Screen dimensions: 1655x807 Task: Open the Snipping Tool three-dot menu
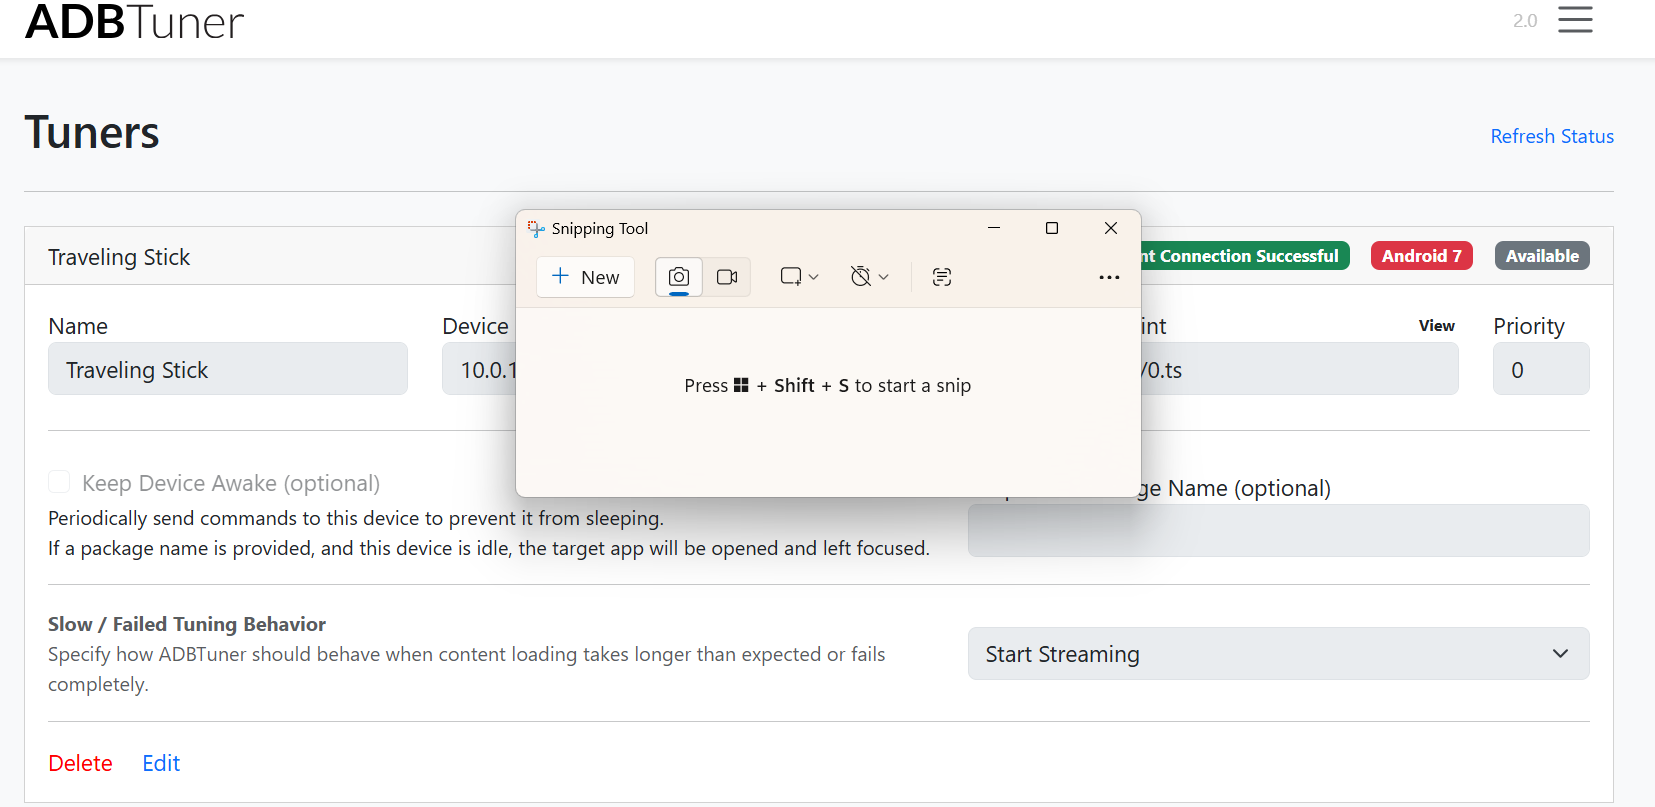1109,277
